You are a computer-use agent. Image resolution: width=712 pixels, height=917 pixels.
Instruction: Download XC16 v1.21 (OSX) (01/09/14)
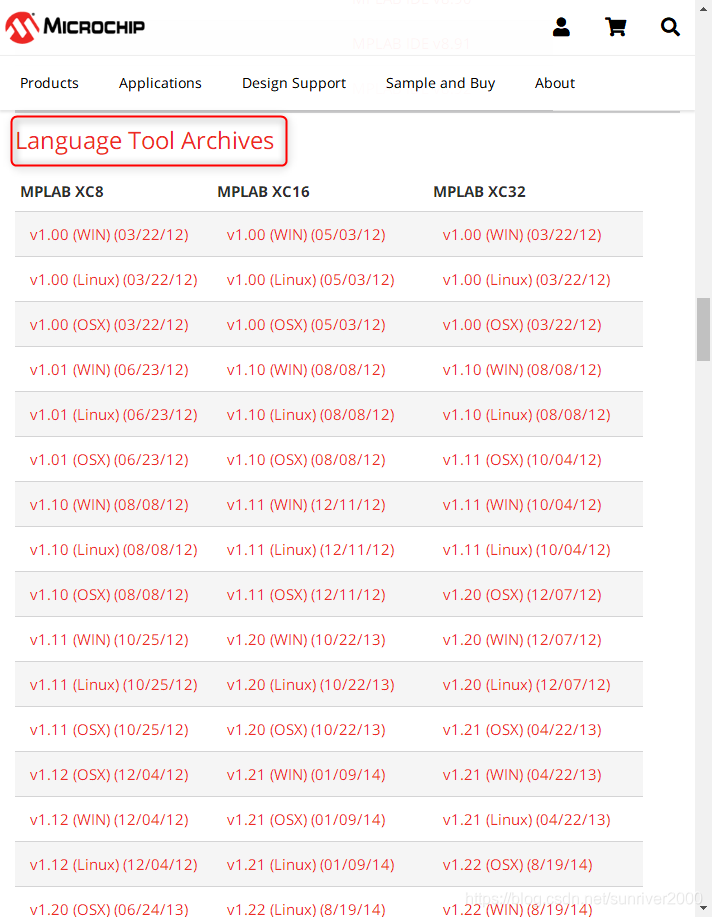click(306, 820)
